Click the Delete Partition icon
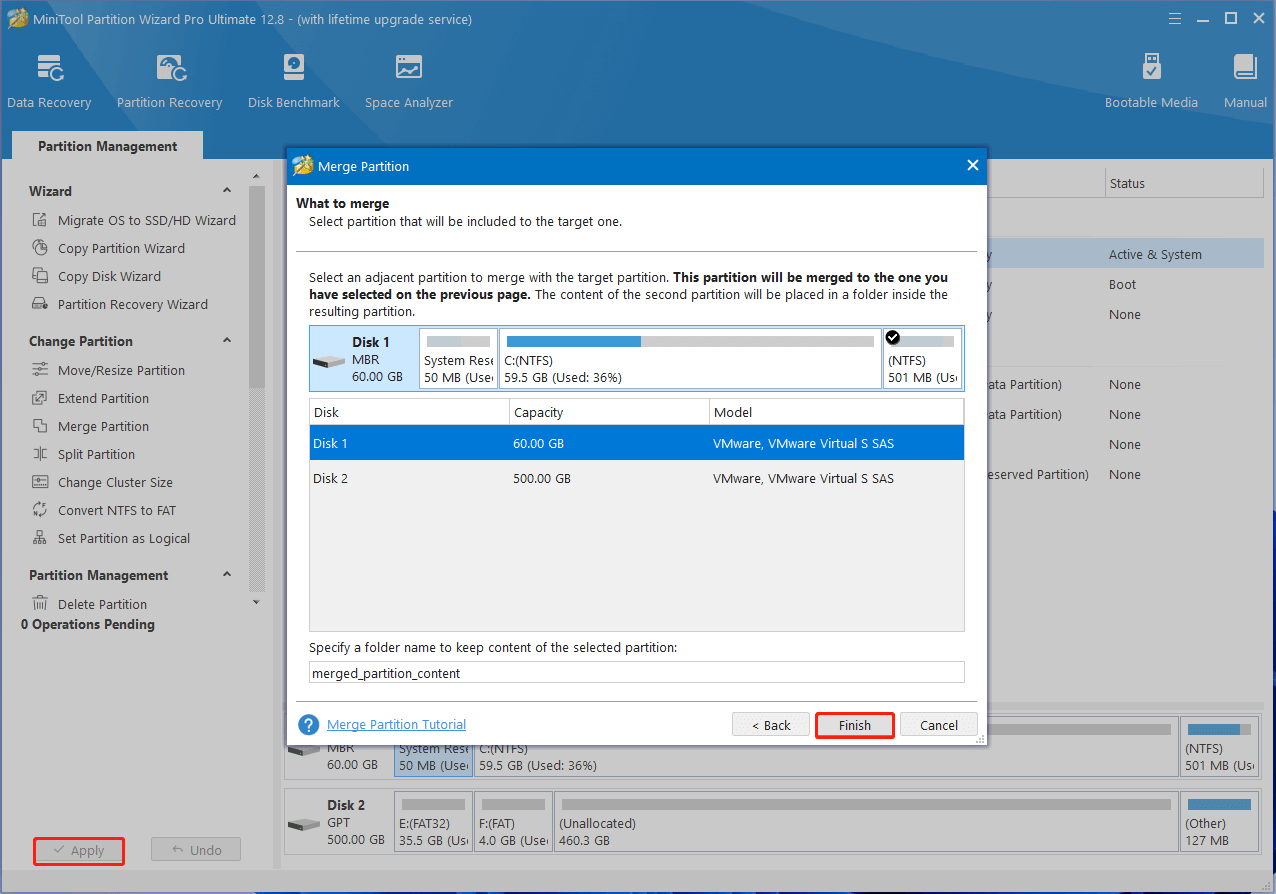 pos(40,604)
